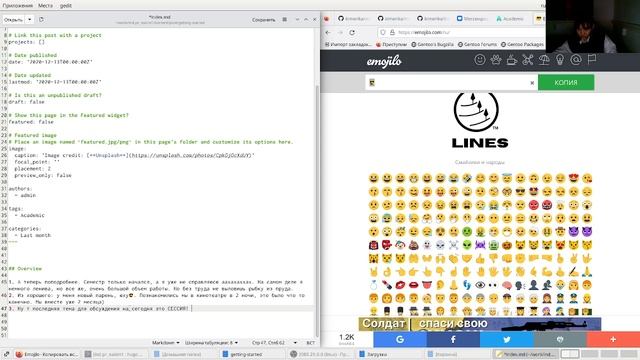Share the page on Facebook

pyautogui.click(x=453, y=339)
